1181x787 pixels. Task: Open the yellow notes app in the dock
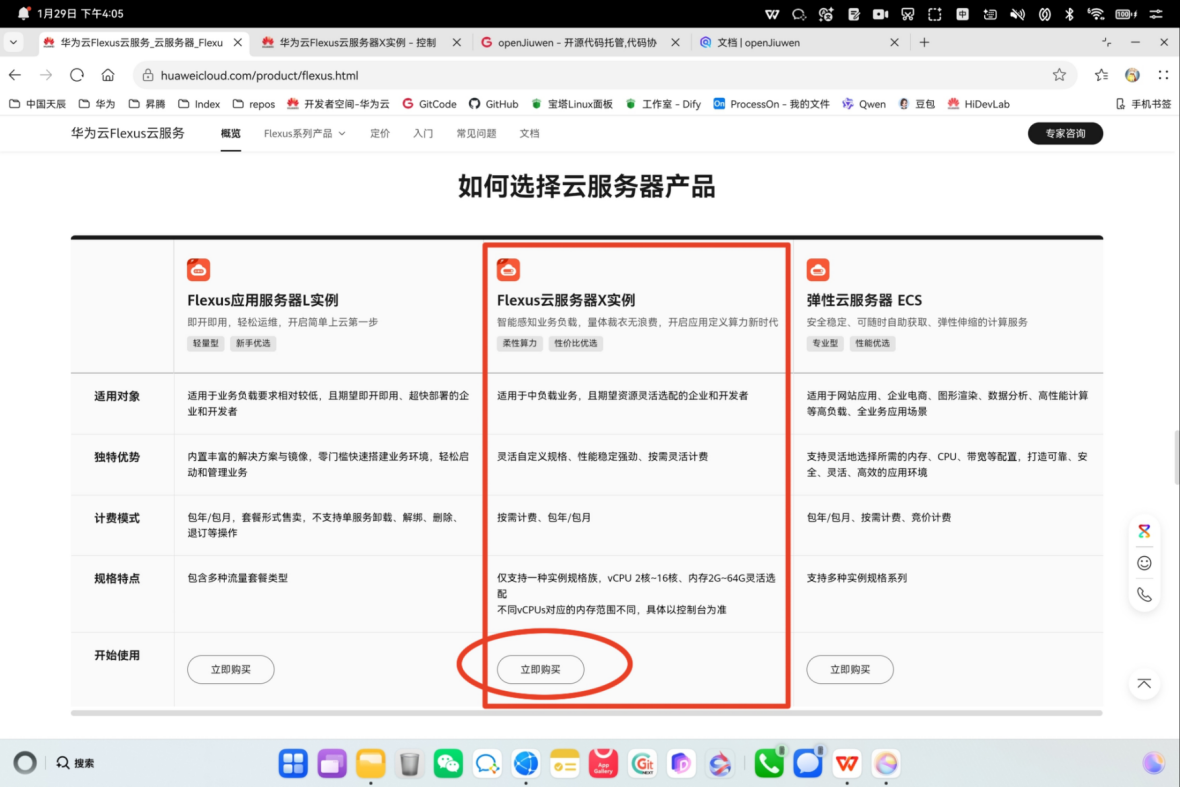click(x=565, y=763)
